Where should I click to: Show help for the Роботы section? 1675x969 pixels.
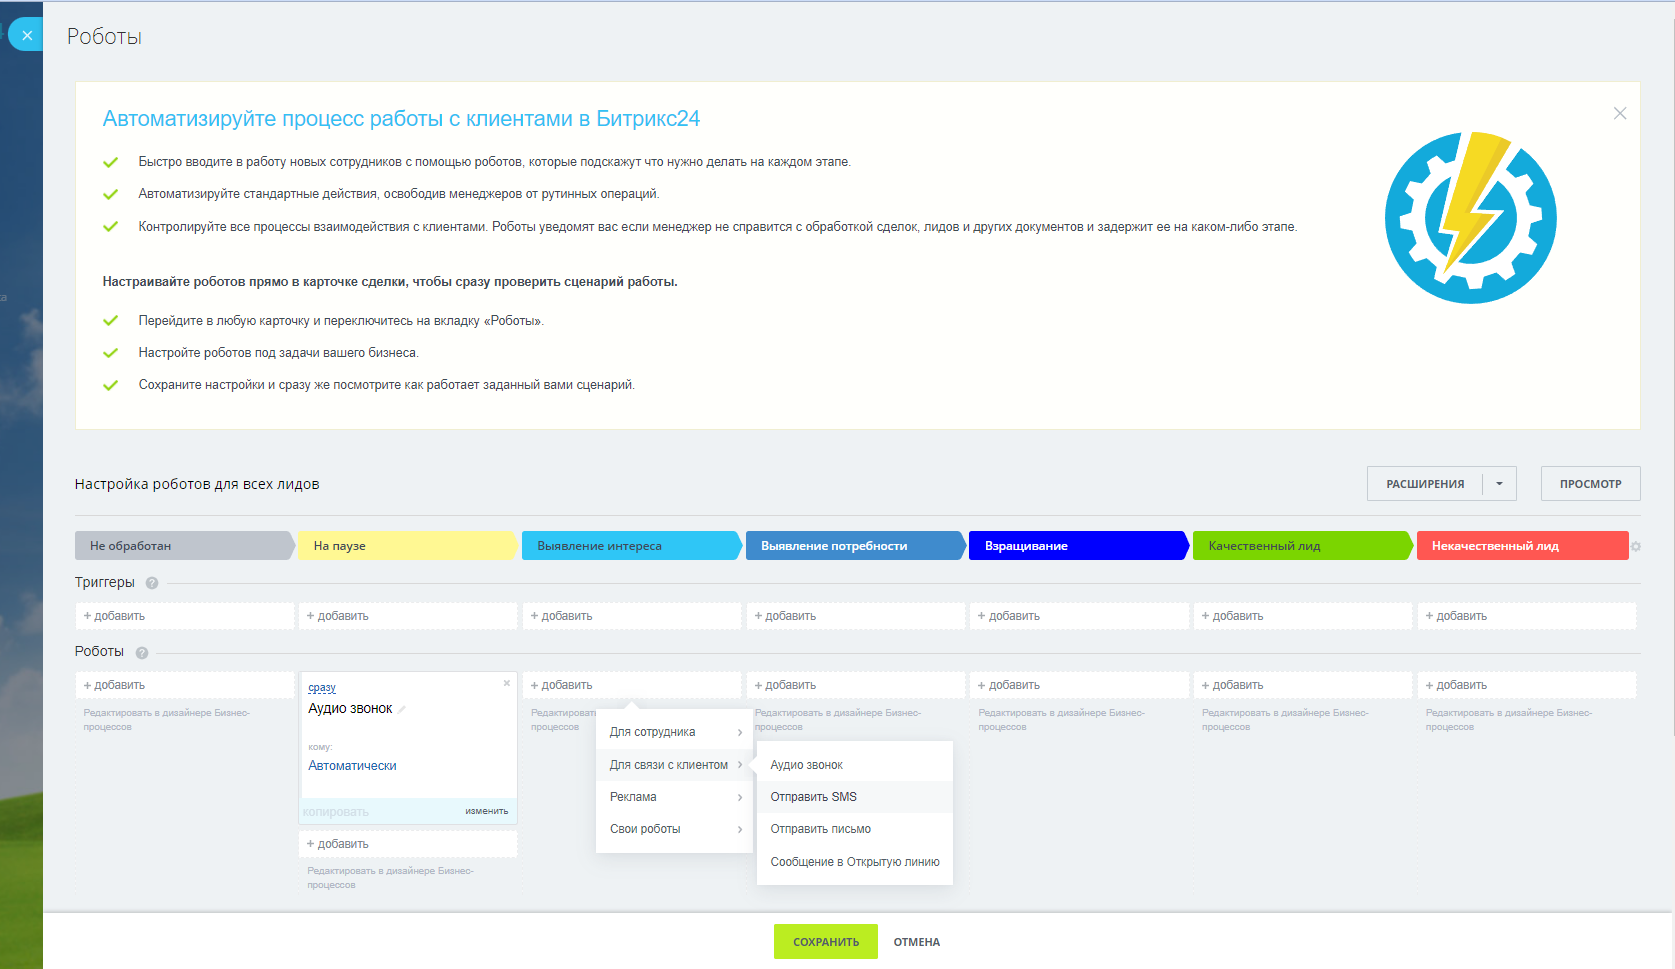pos(142,653)
